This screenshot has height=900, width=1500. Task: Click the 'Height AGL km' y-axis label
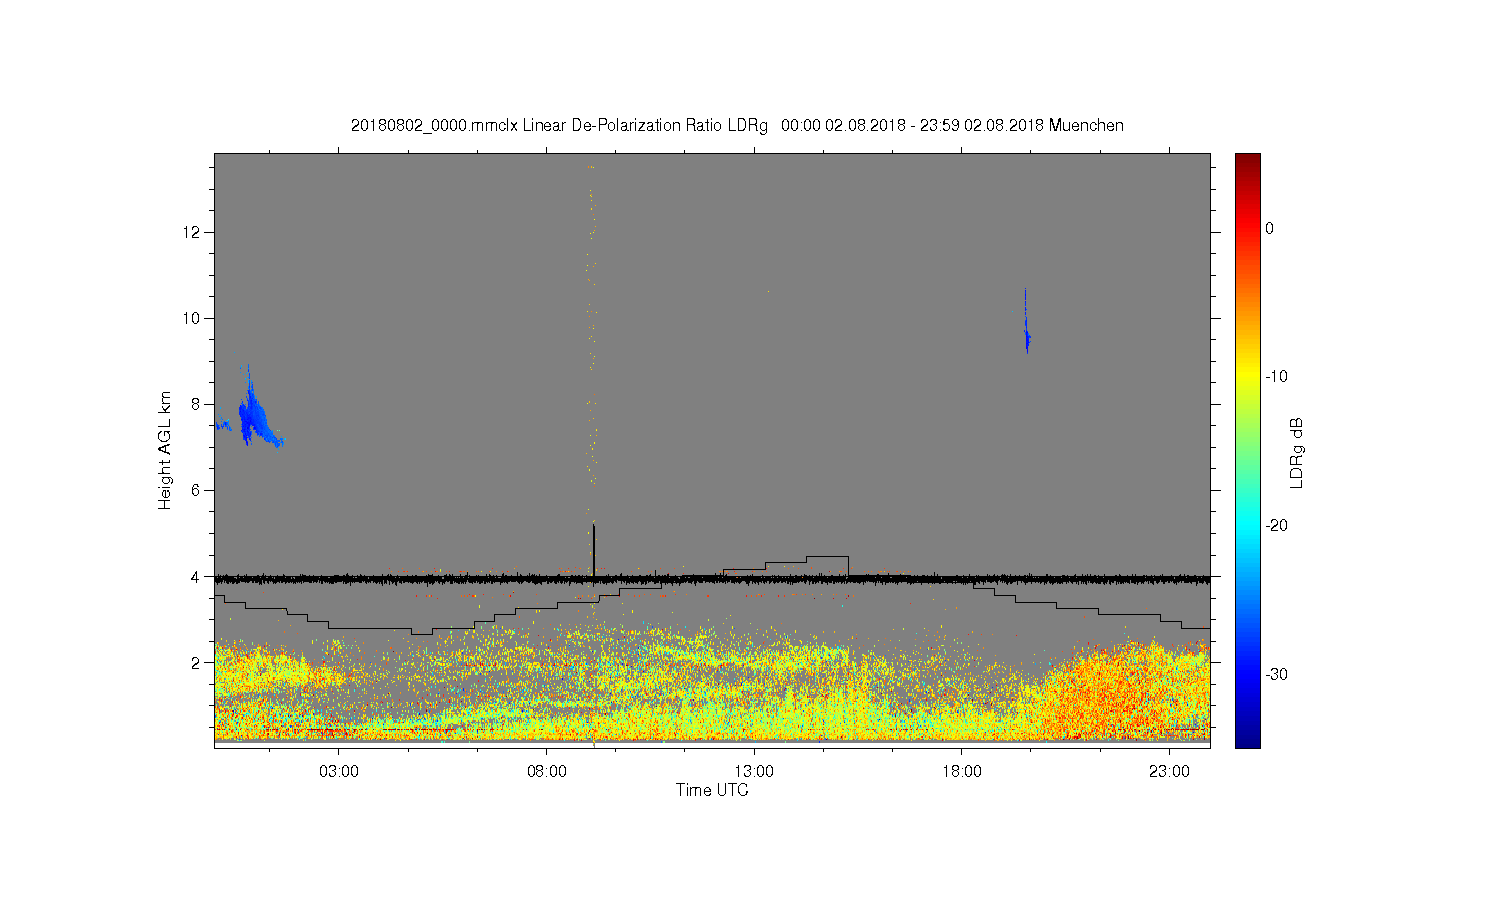coord(165,450)
